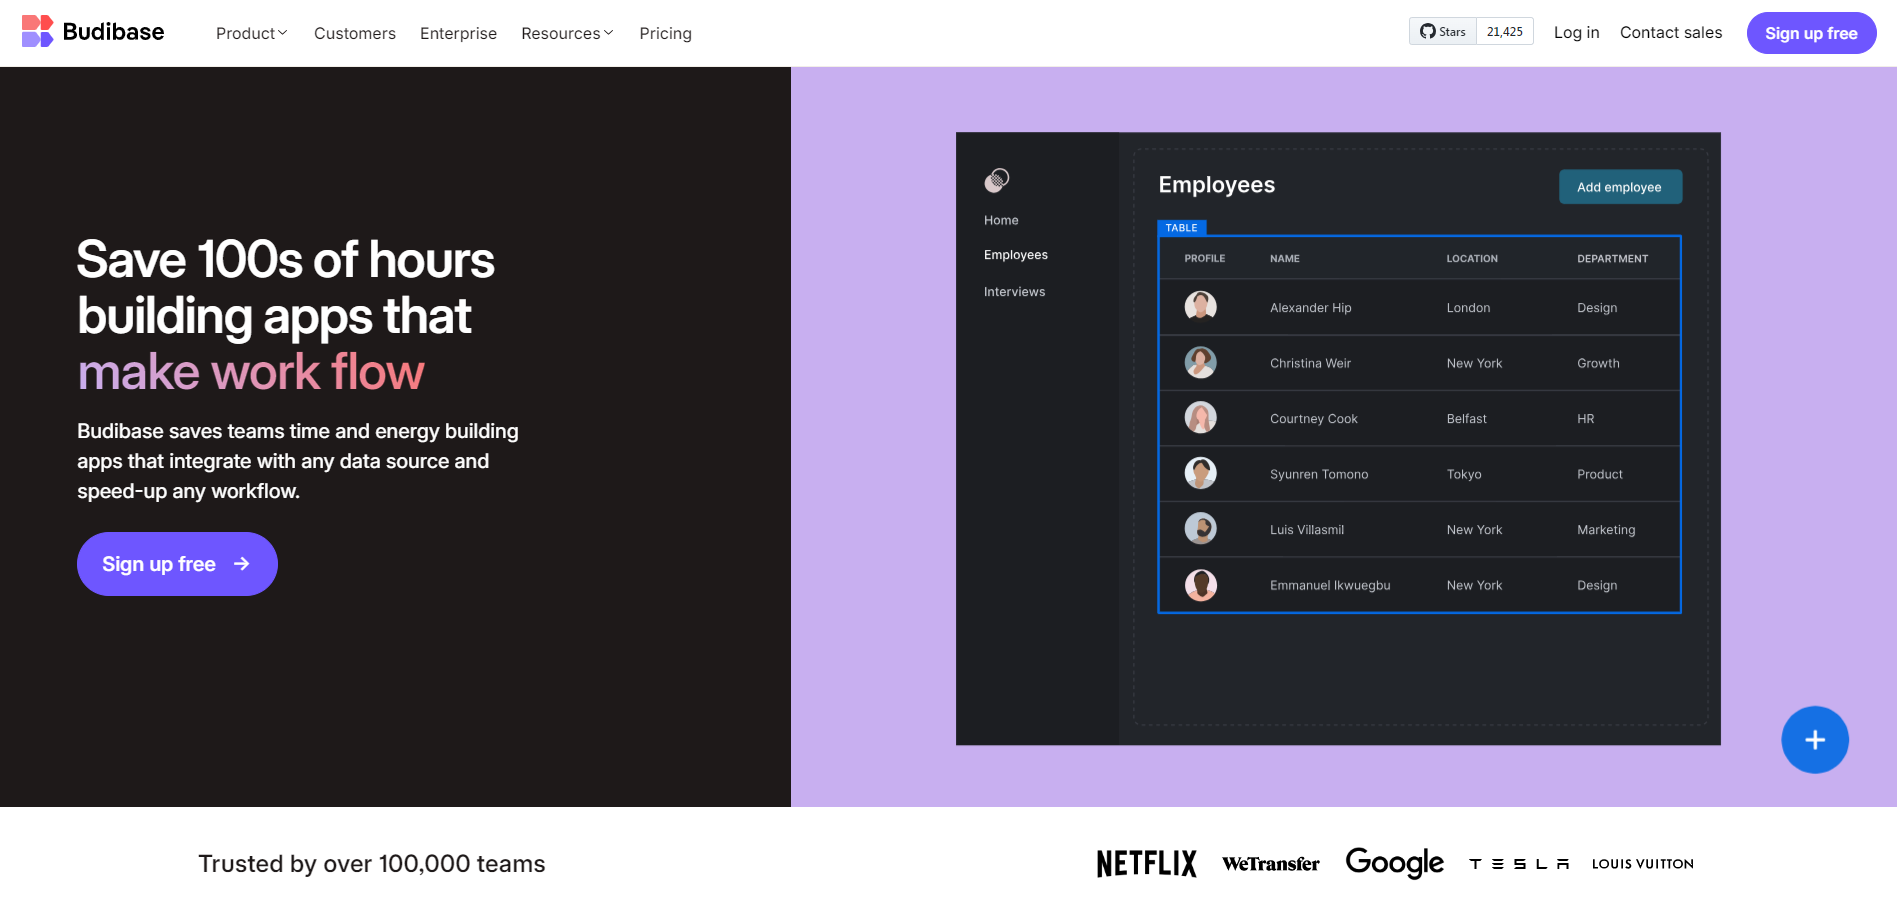Open the Customers page
The height and width of the screenshot is (900, 1897).
click(x=355, y=33)
